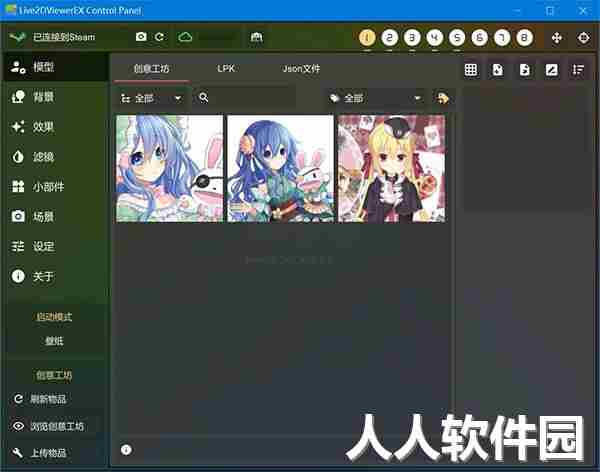Select model slot number 8
The height and width of the screenshot is (472, 600).
click(525, 38)
